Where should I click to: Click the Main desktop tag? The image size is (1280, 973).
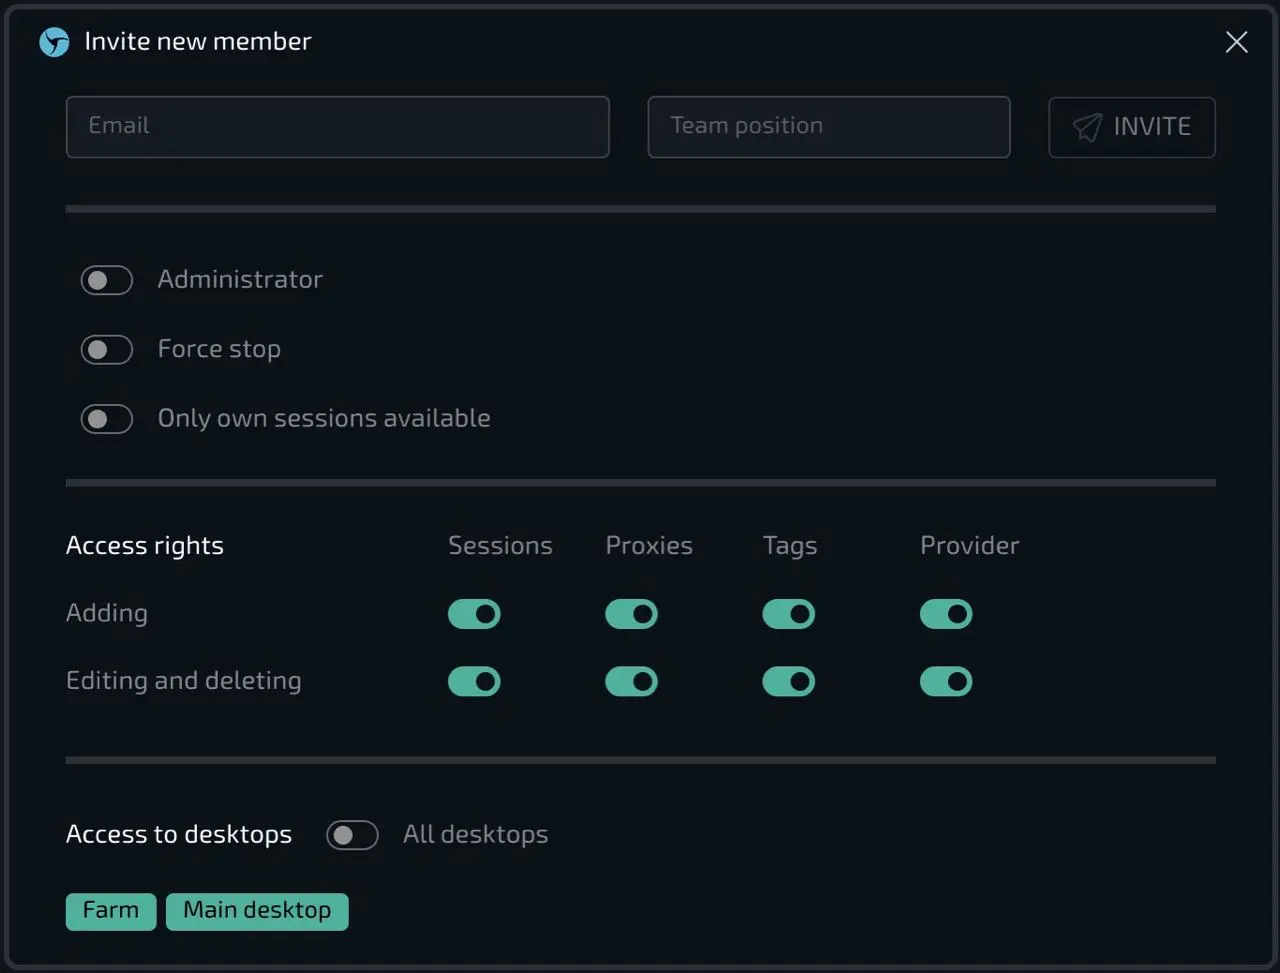coord(257,911)
